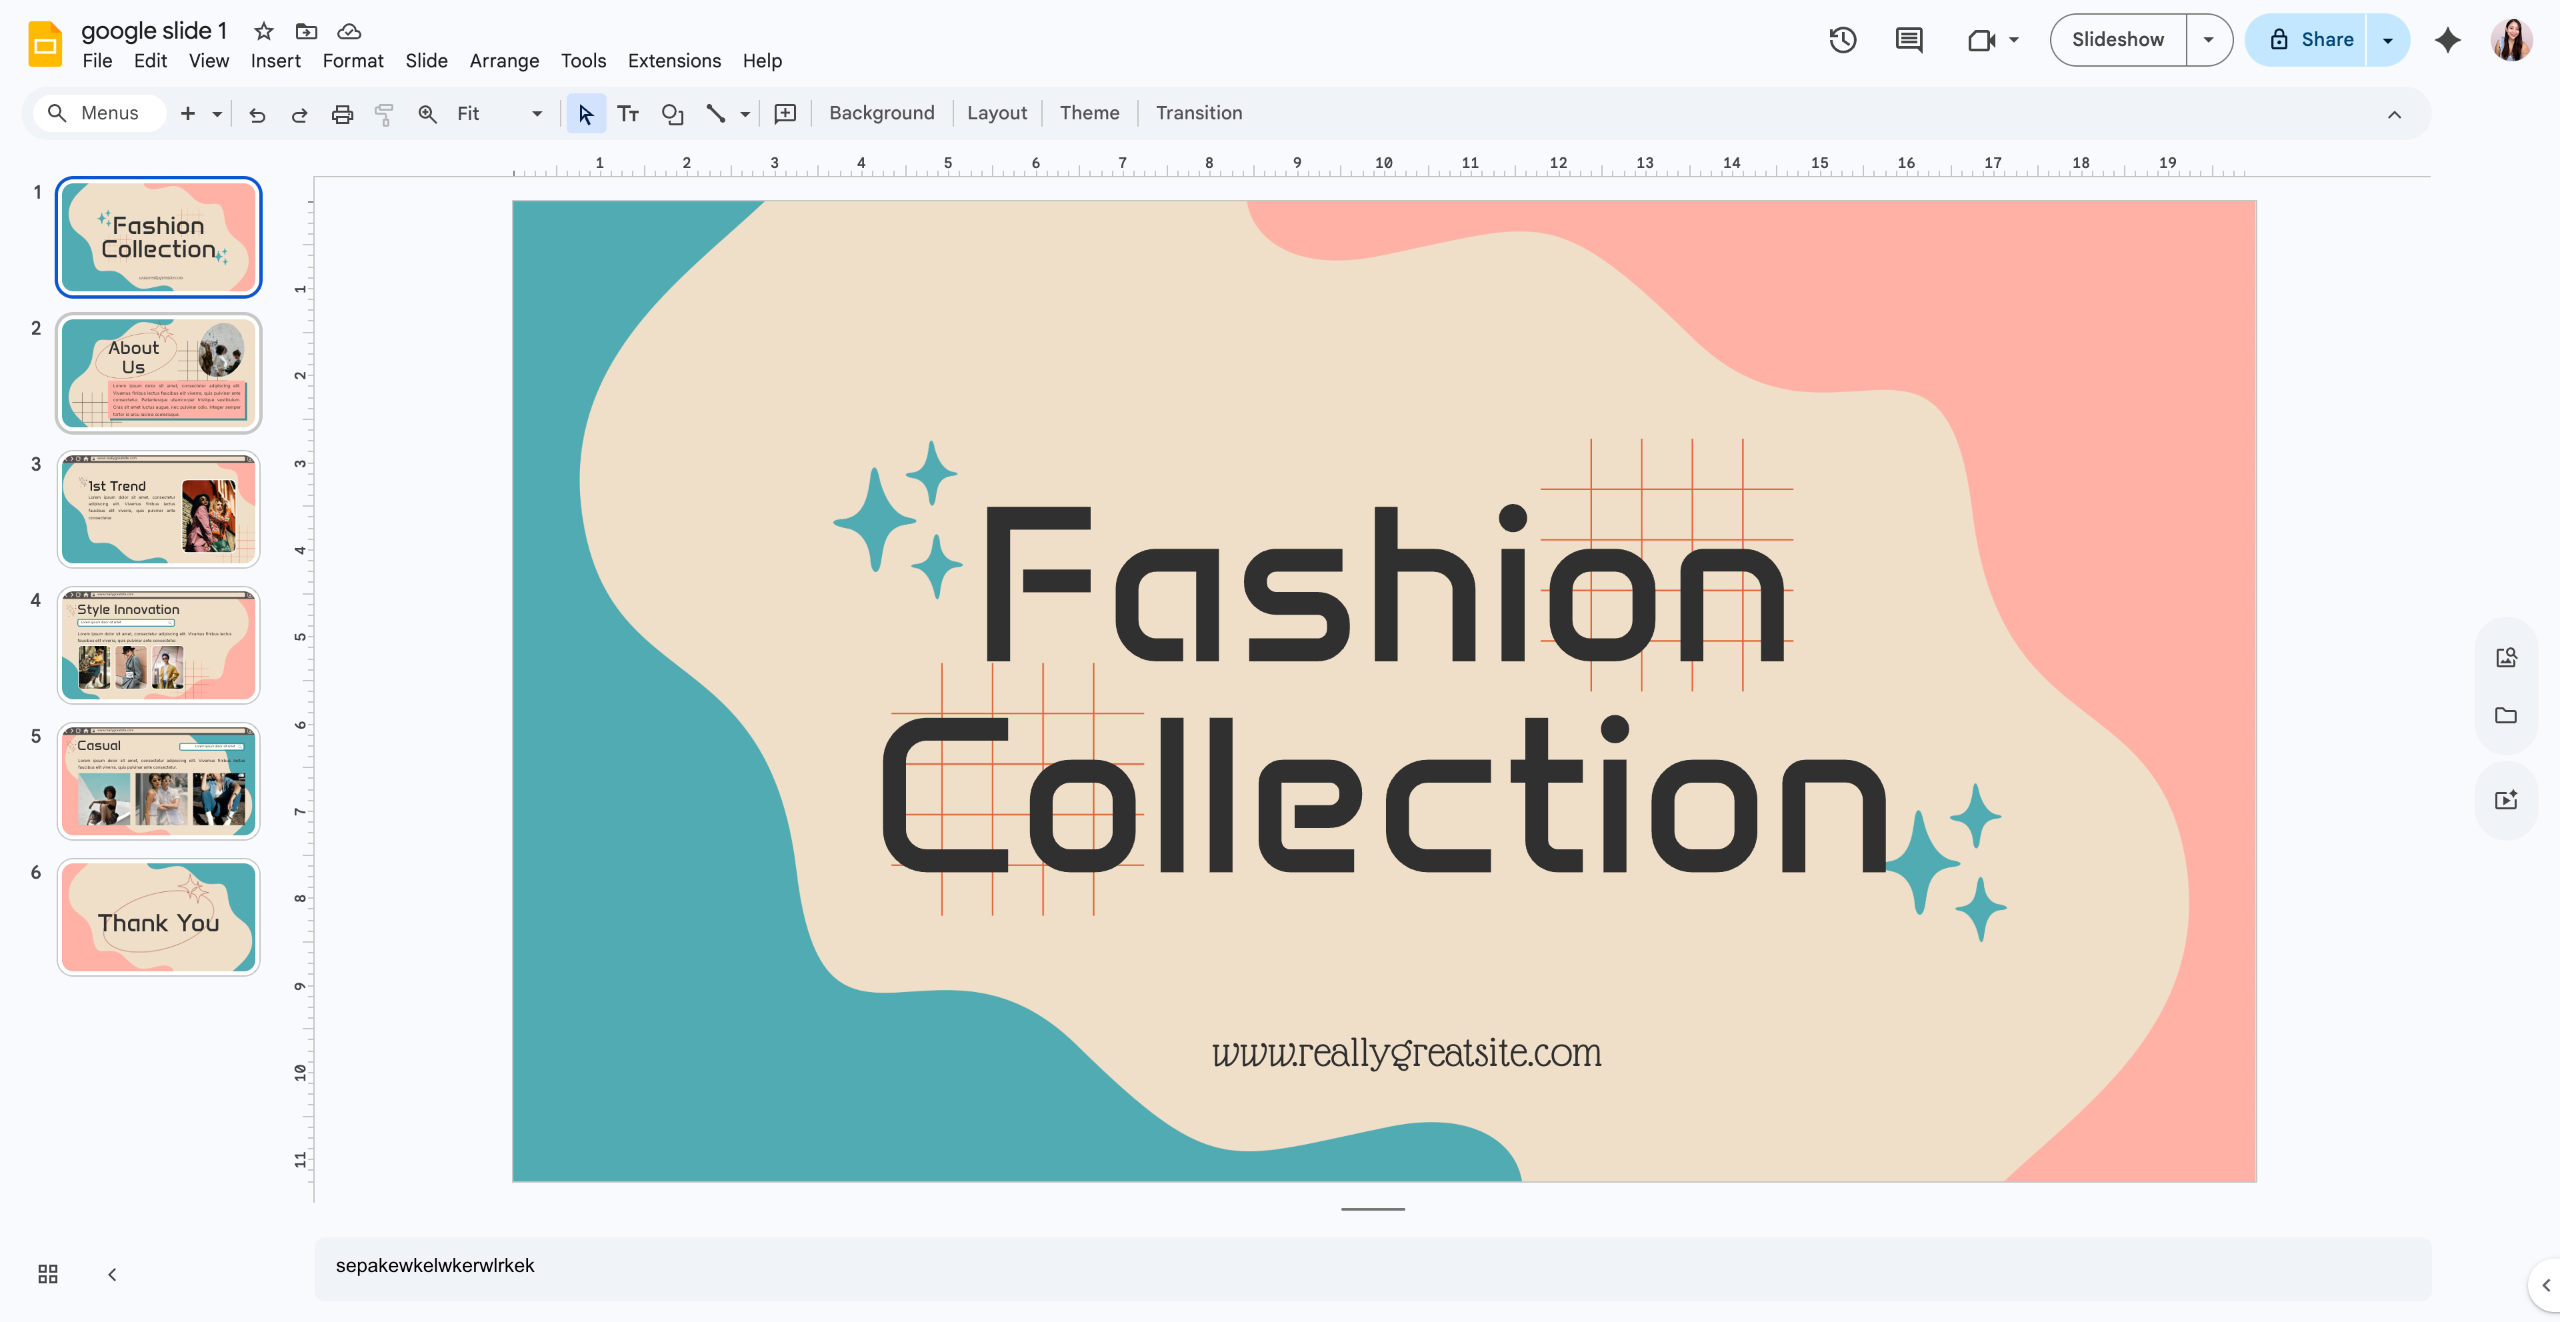The height and width of the screenshot is (1322, 2560).
Task: Select the Thank You slide thumbnail
Action: pyautogui.click(x=159, y=917)
